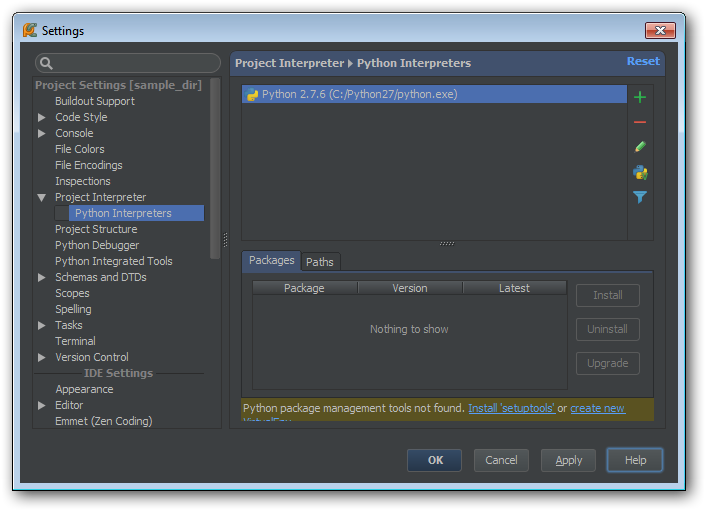Open Schemas and DTDs settings
The width and height of the screenshot is (706, 511).
pyautogui.click(x=101, y=277)
